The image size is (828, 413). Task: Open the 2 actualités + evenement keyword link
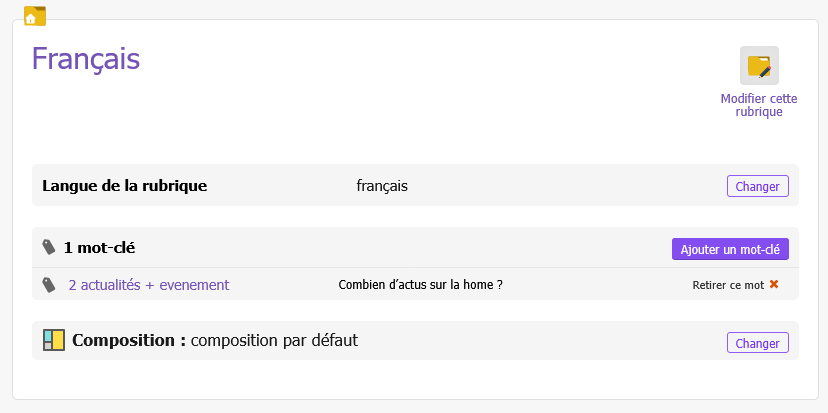click(148, 285)
